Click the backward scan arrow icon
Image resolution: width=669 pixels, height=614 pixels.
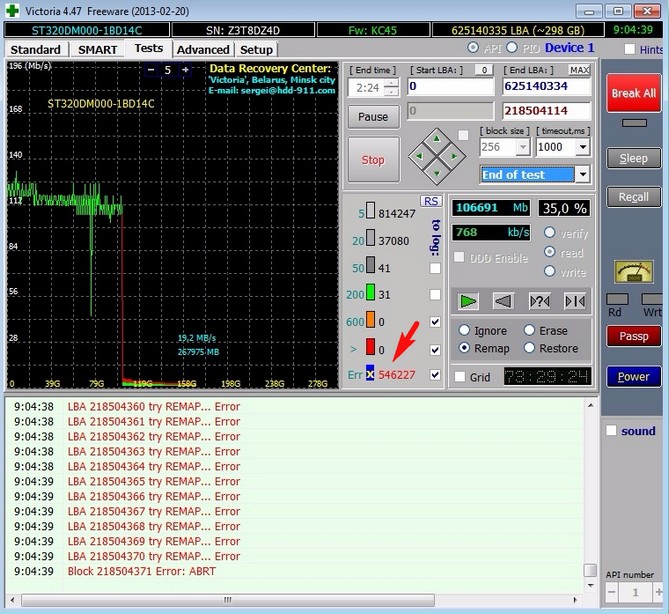(503, 300)
